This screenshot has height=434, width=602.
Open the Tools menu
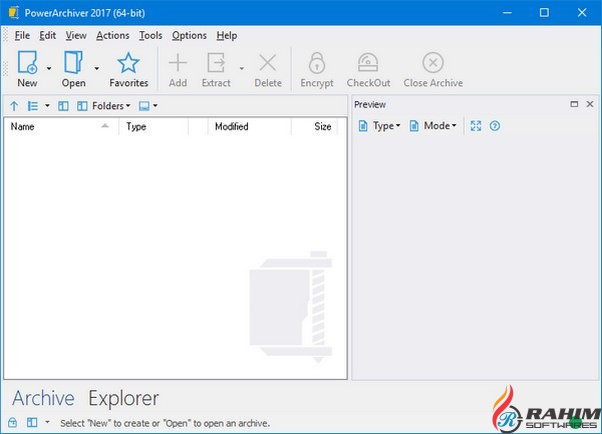pyautogui.click(x=150, y=35)
